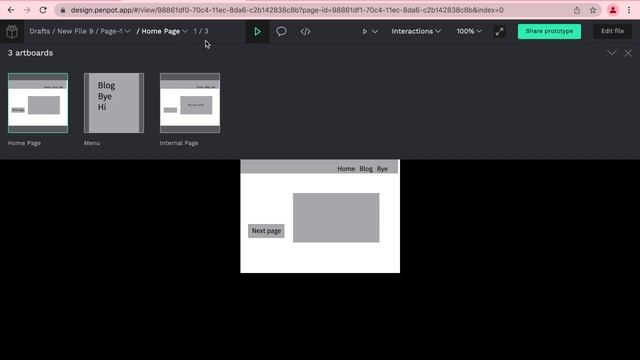Click the Home Page artboard label
This screenshot has height=360, width=640.
pyautogui.click(x=24, y=143)
